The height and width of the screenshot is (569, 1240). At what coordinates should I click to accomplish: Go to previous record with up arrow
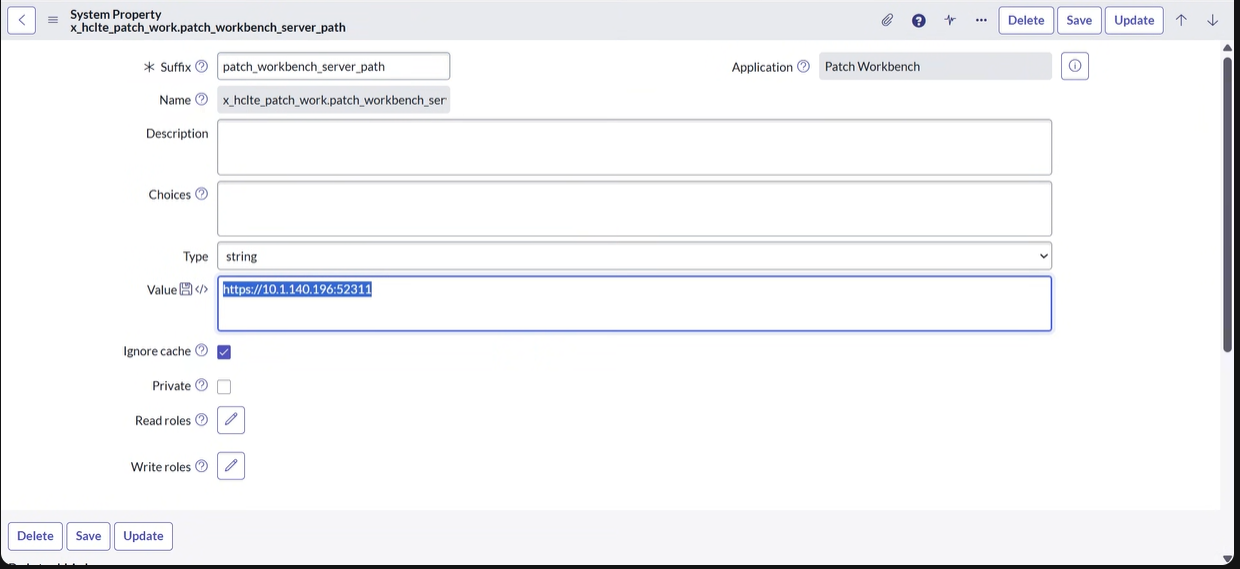1181,20
